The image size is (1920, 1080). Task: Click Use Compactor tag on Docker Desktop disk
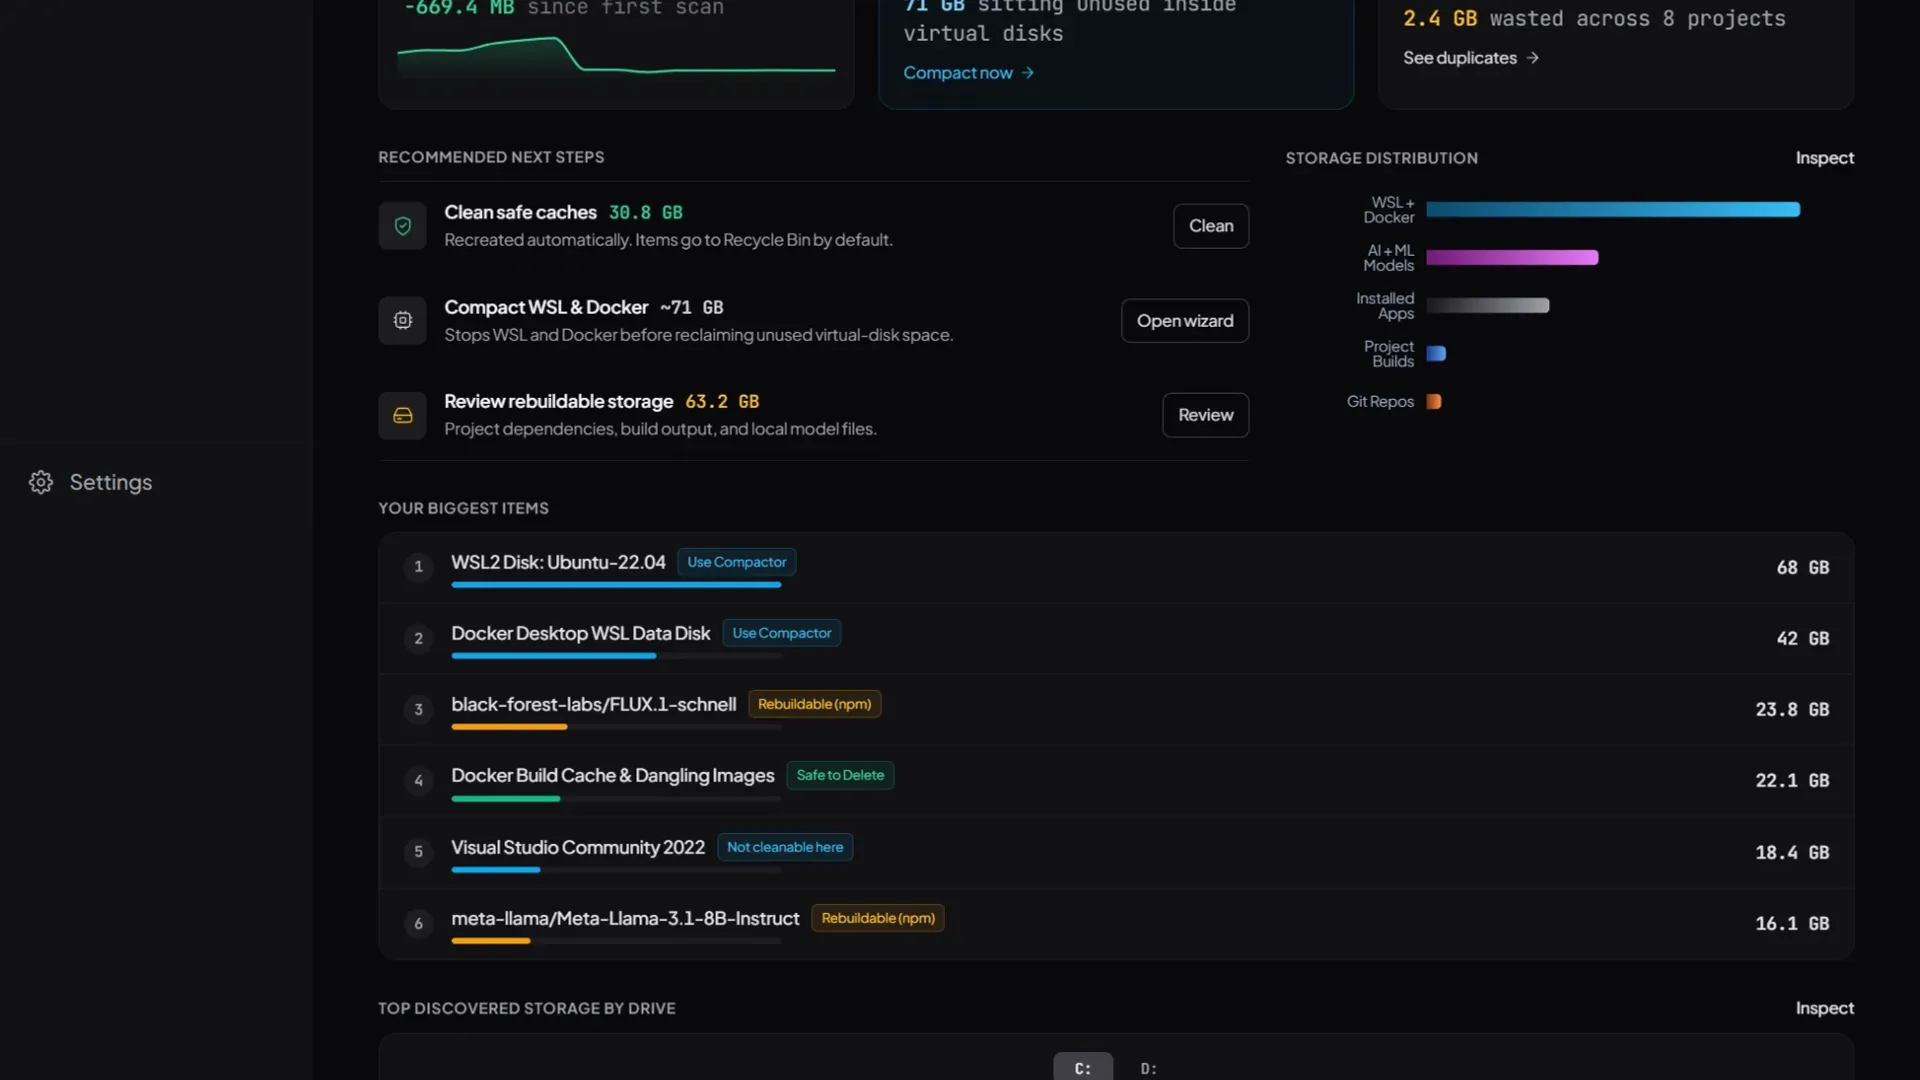coord(781,633)
